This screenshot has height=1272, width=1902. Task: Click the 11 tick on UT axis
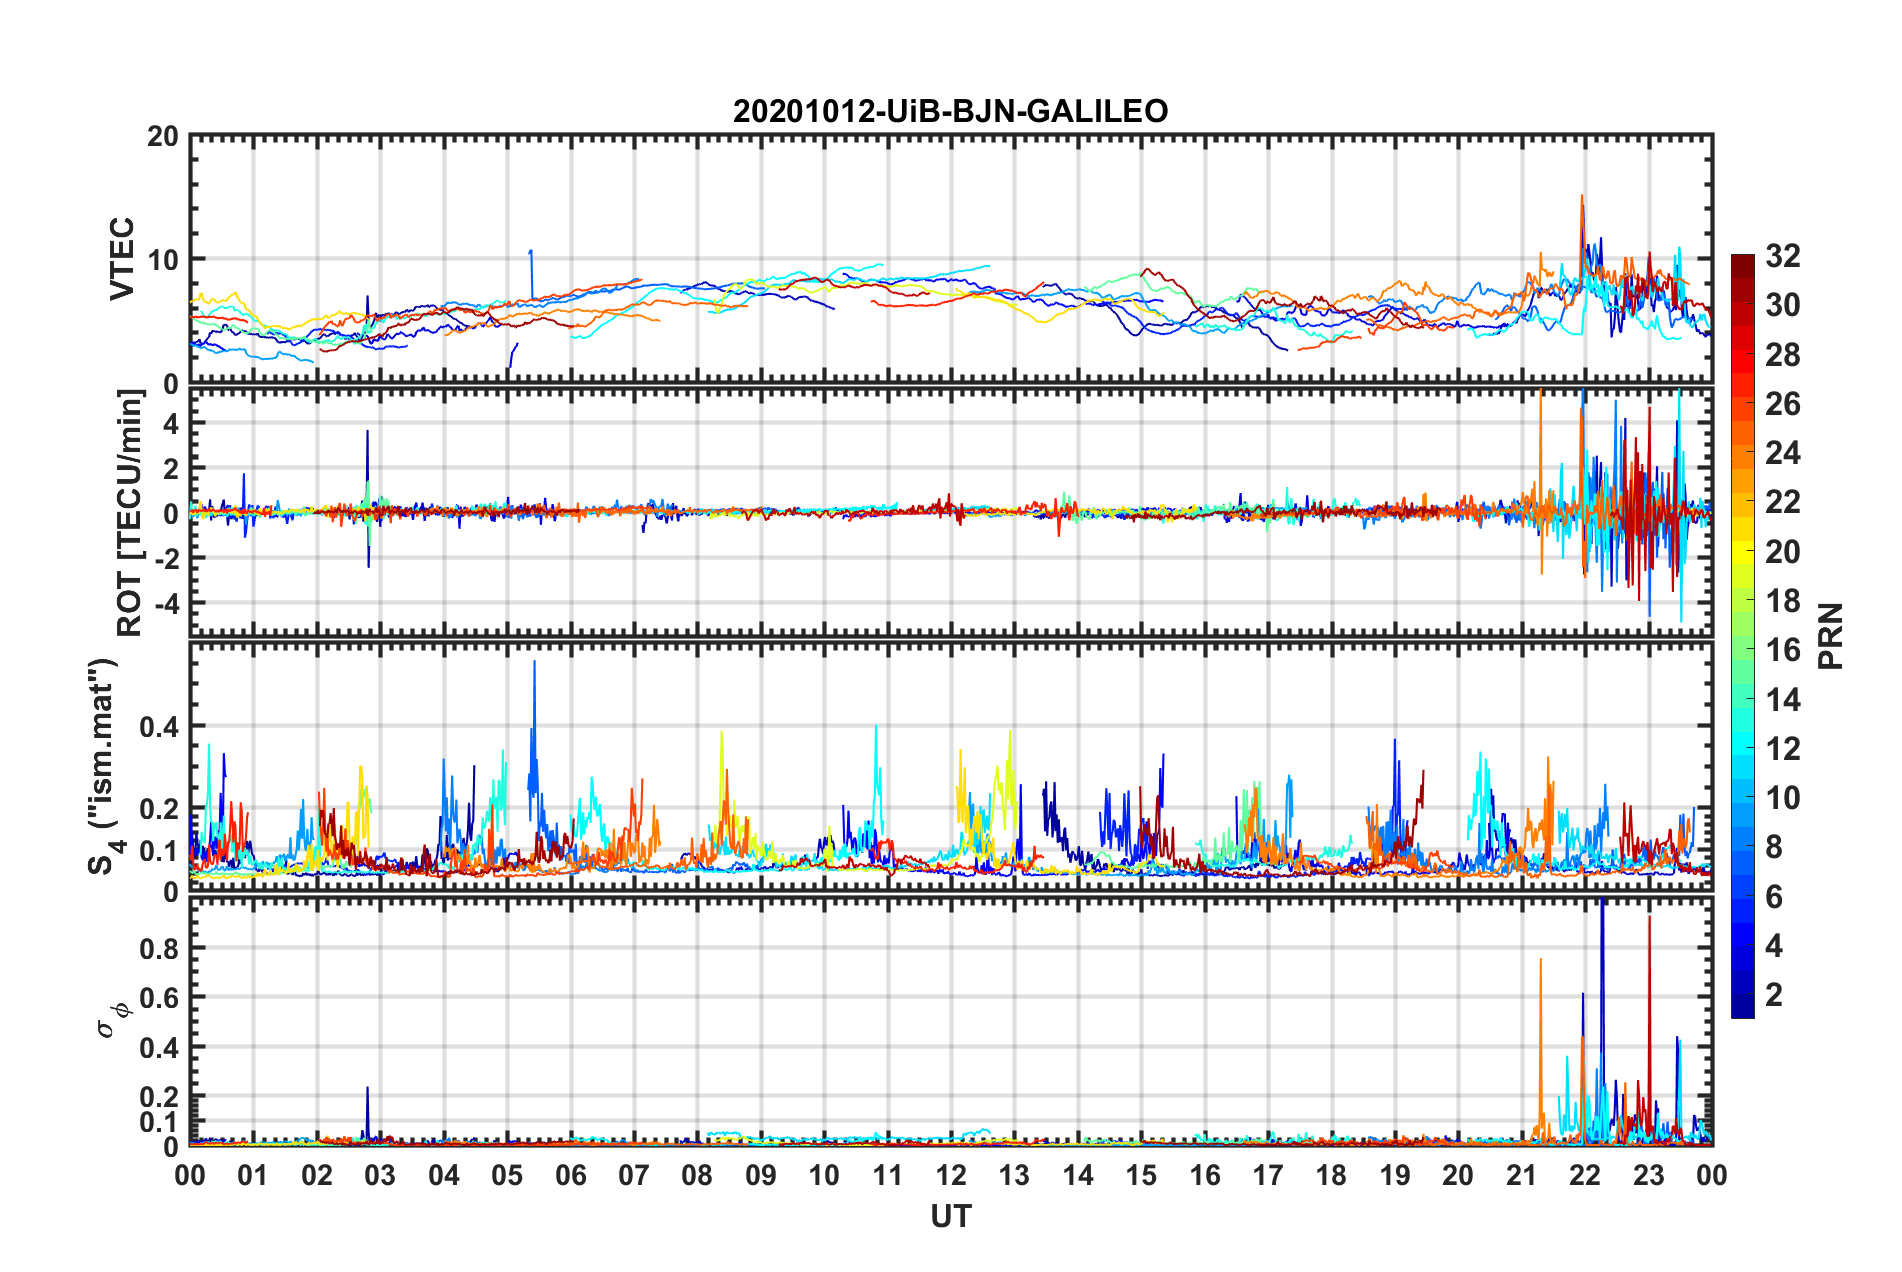(888, 1175)
